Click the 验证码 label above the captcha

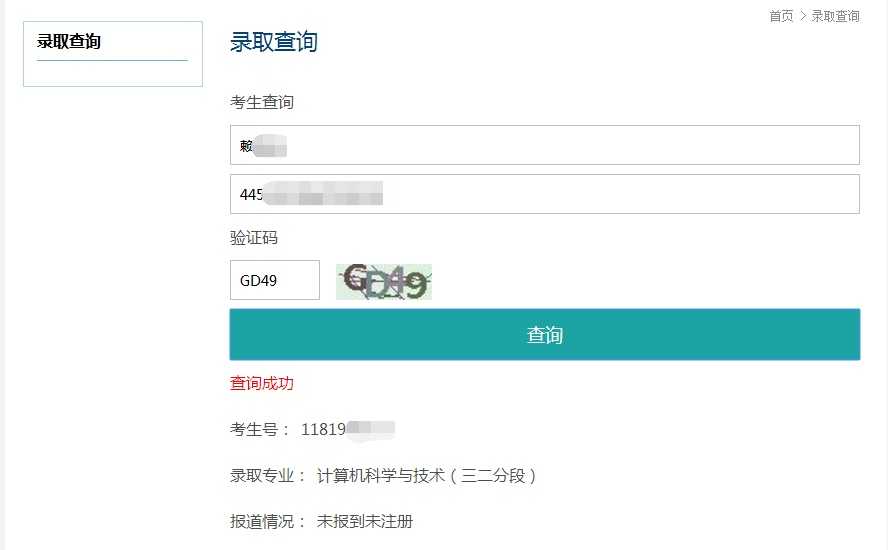254,238
